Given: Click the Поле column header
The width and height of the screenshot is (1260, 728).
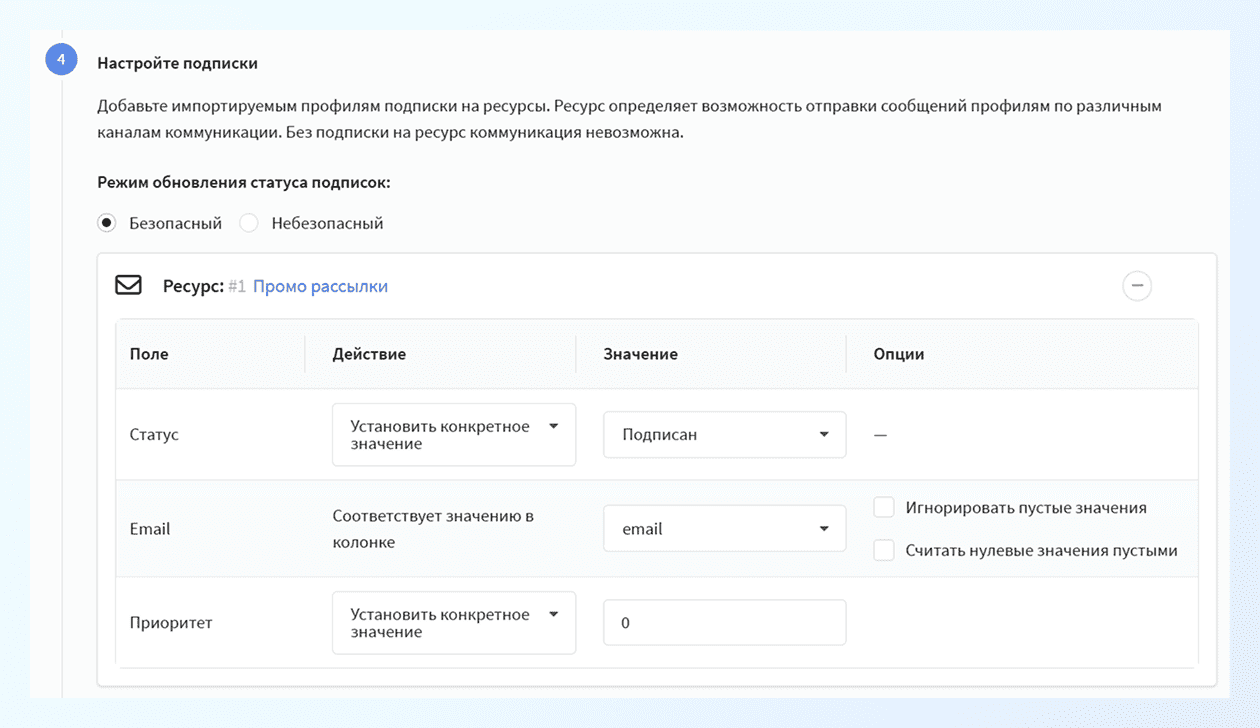Looking at the screenshot, I should point(150,354).
